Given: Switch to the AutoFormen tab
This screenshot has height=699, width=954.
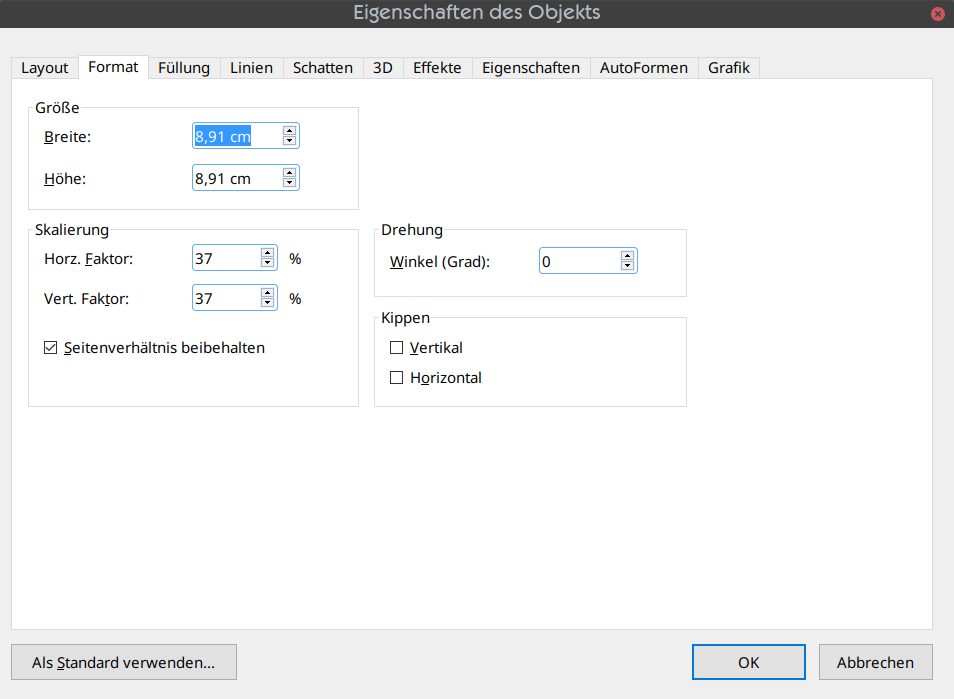Looking at the screenshot, I should [644, 68].
